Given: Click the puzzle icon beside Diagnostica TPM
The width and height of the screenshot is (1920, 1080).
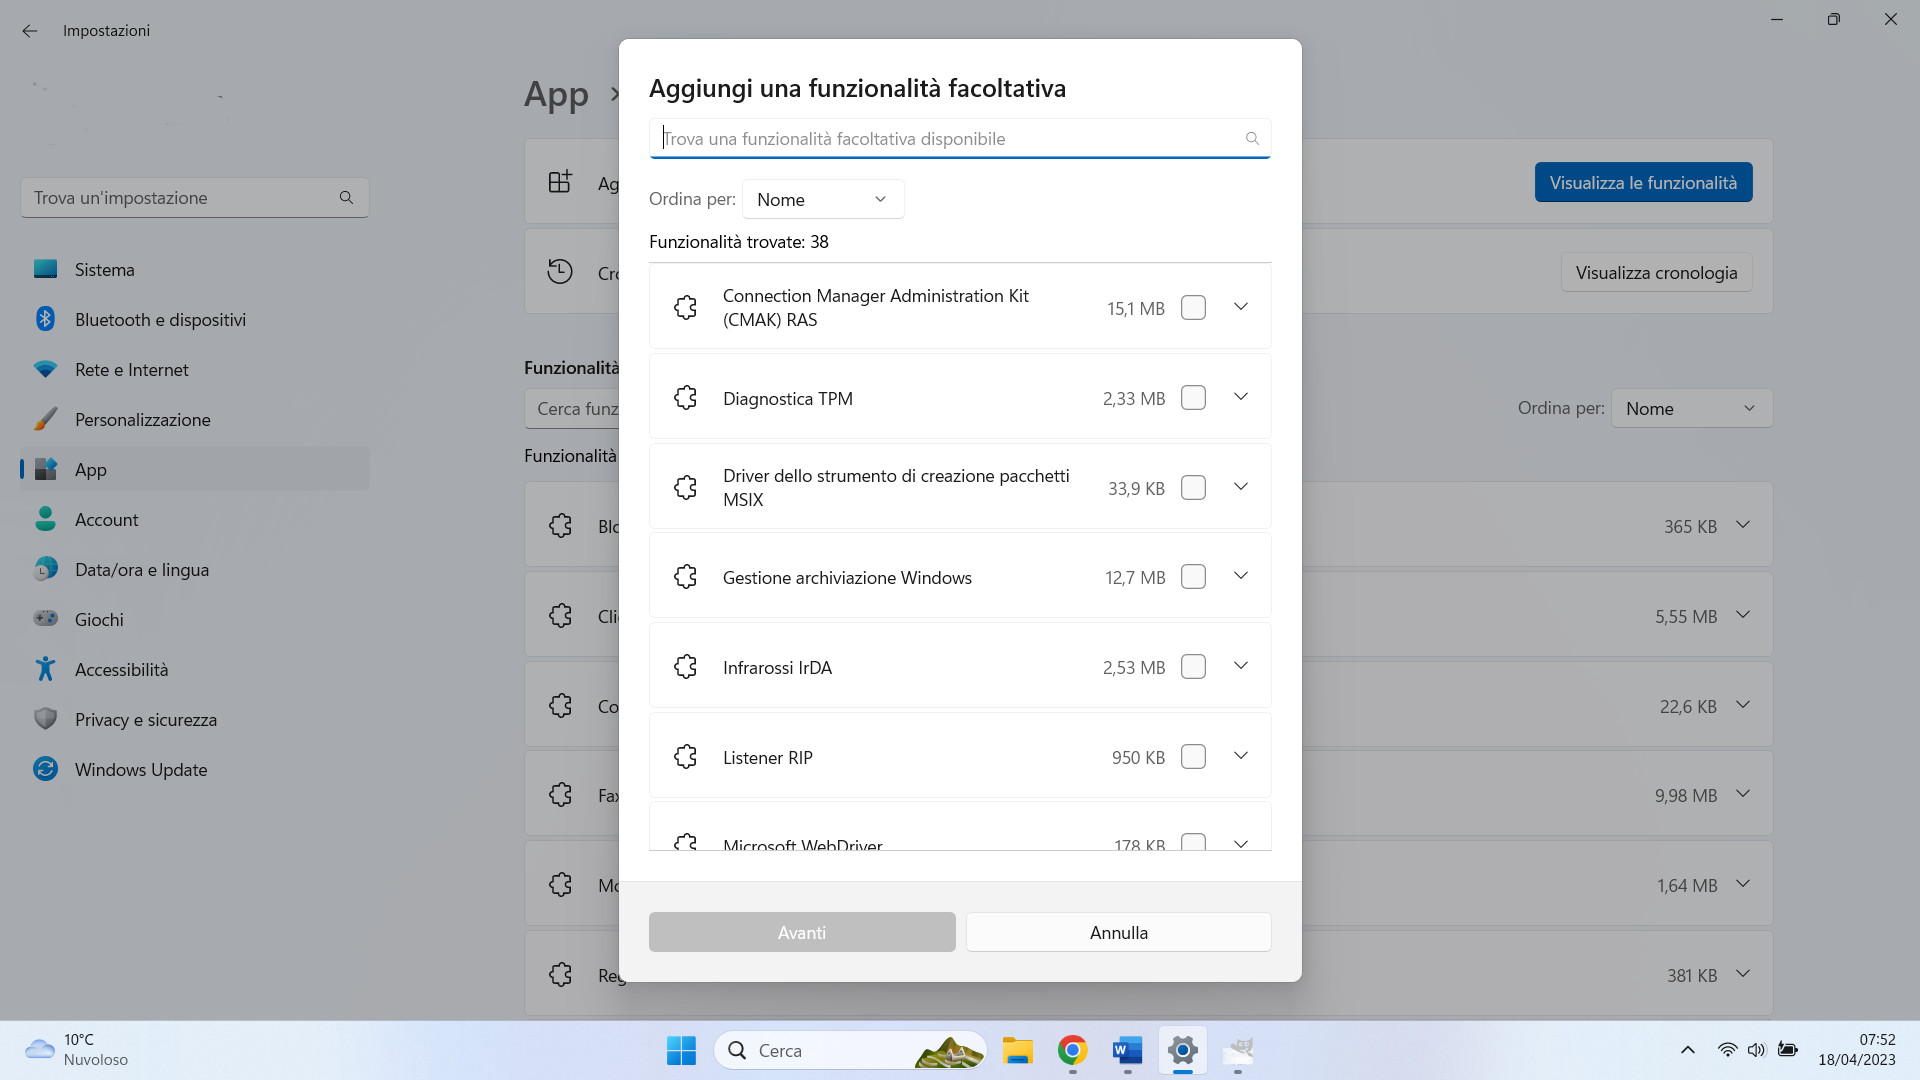Looking at the screenshot, I should pyautogui.click(x=685, y=398).
